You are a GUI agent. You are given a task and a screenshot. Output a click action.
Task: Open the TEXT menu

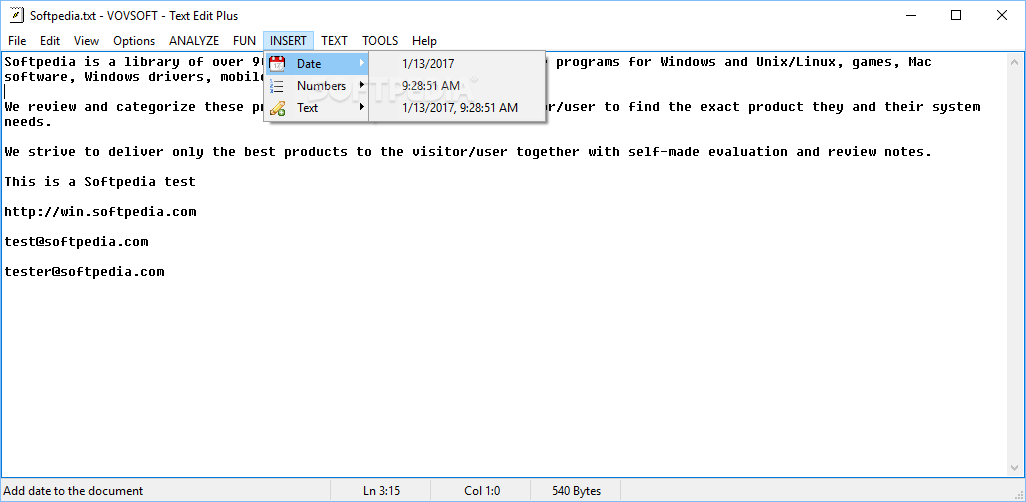click(x=334, y=41)
